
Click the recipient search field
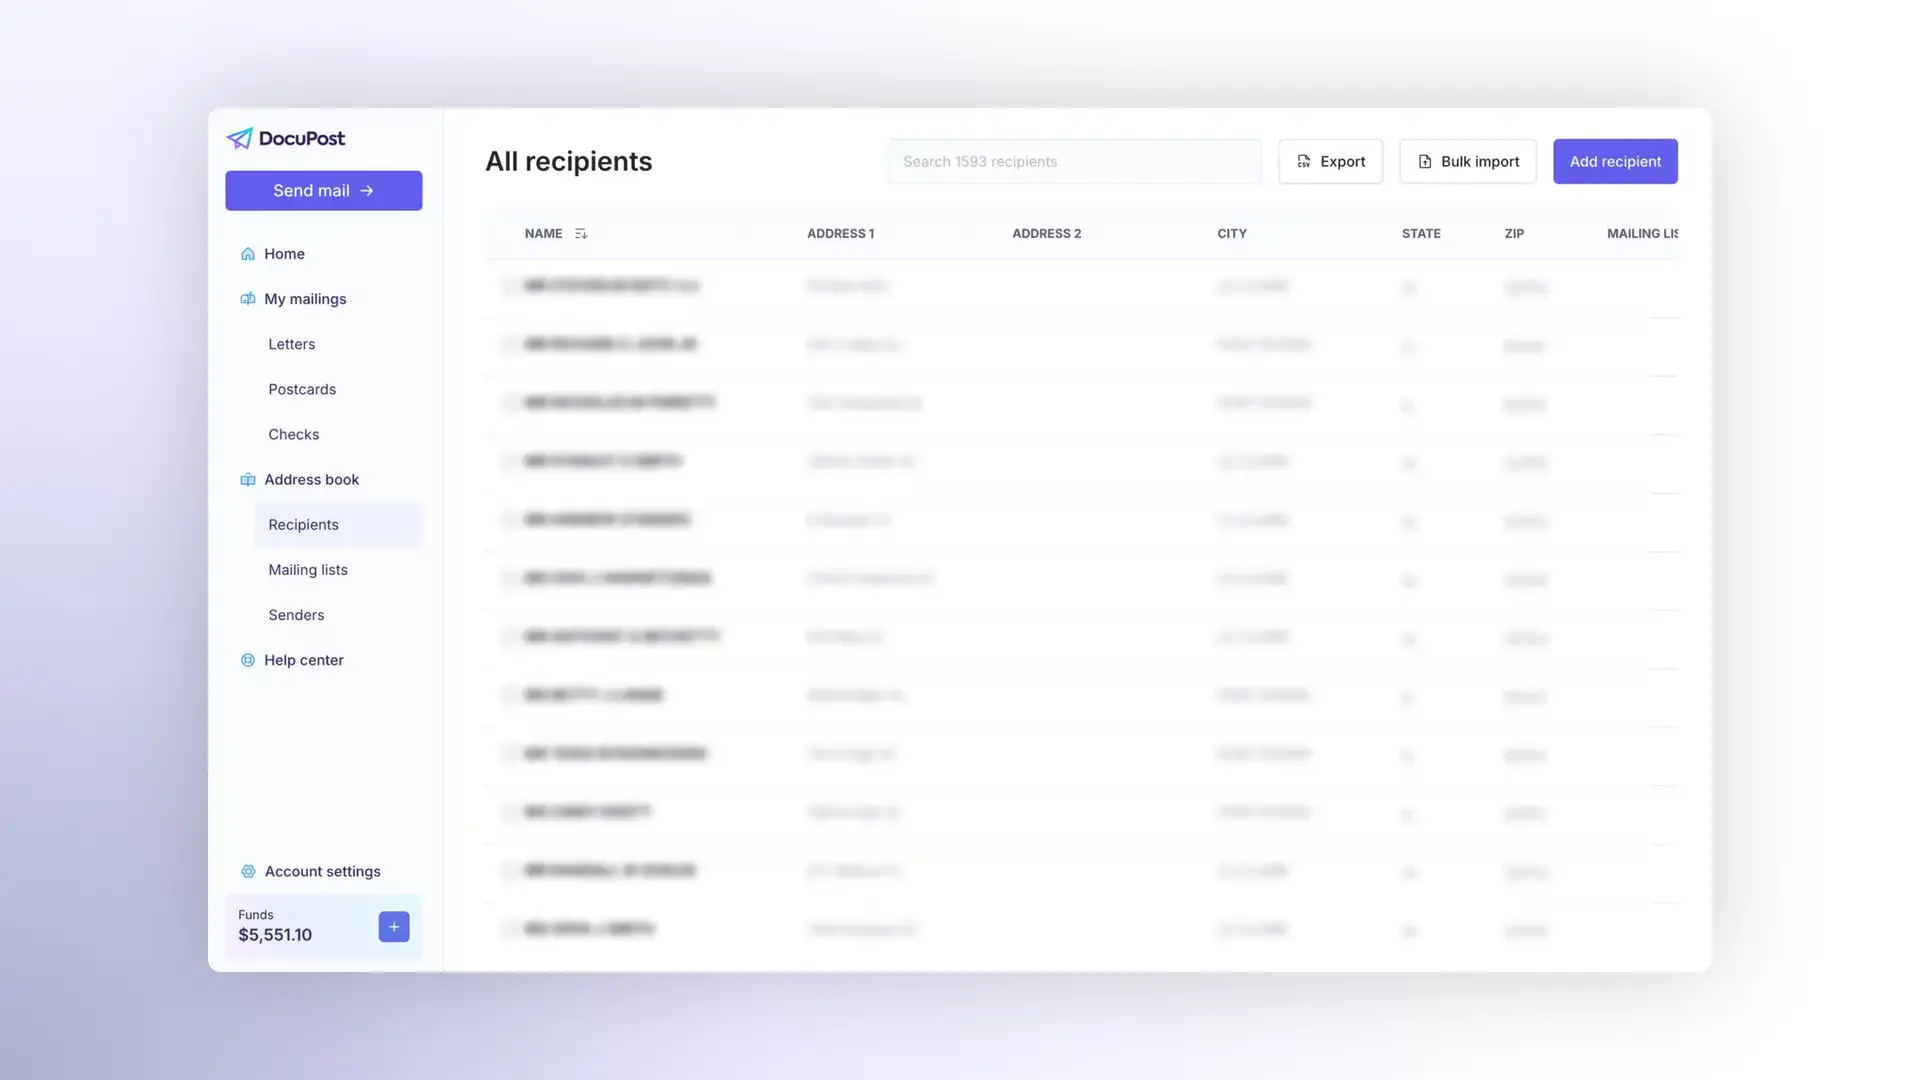(1073, 161)
